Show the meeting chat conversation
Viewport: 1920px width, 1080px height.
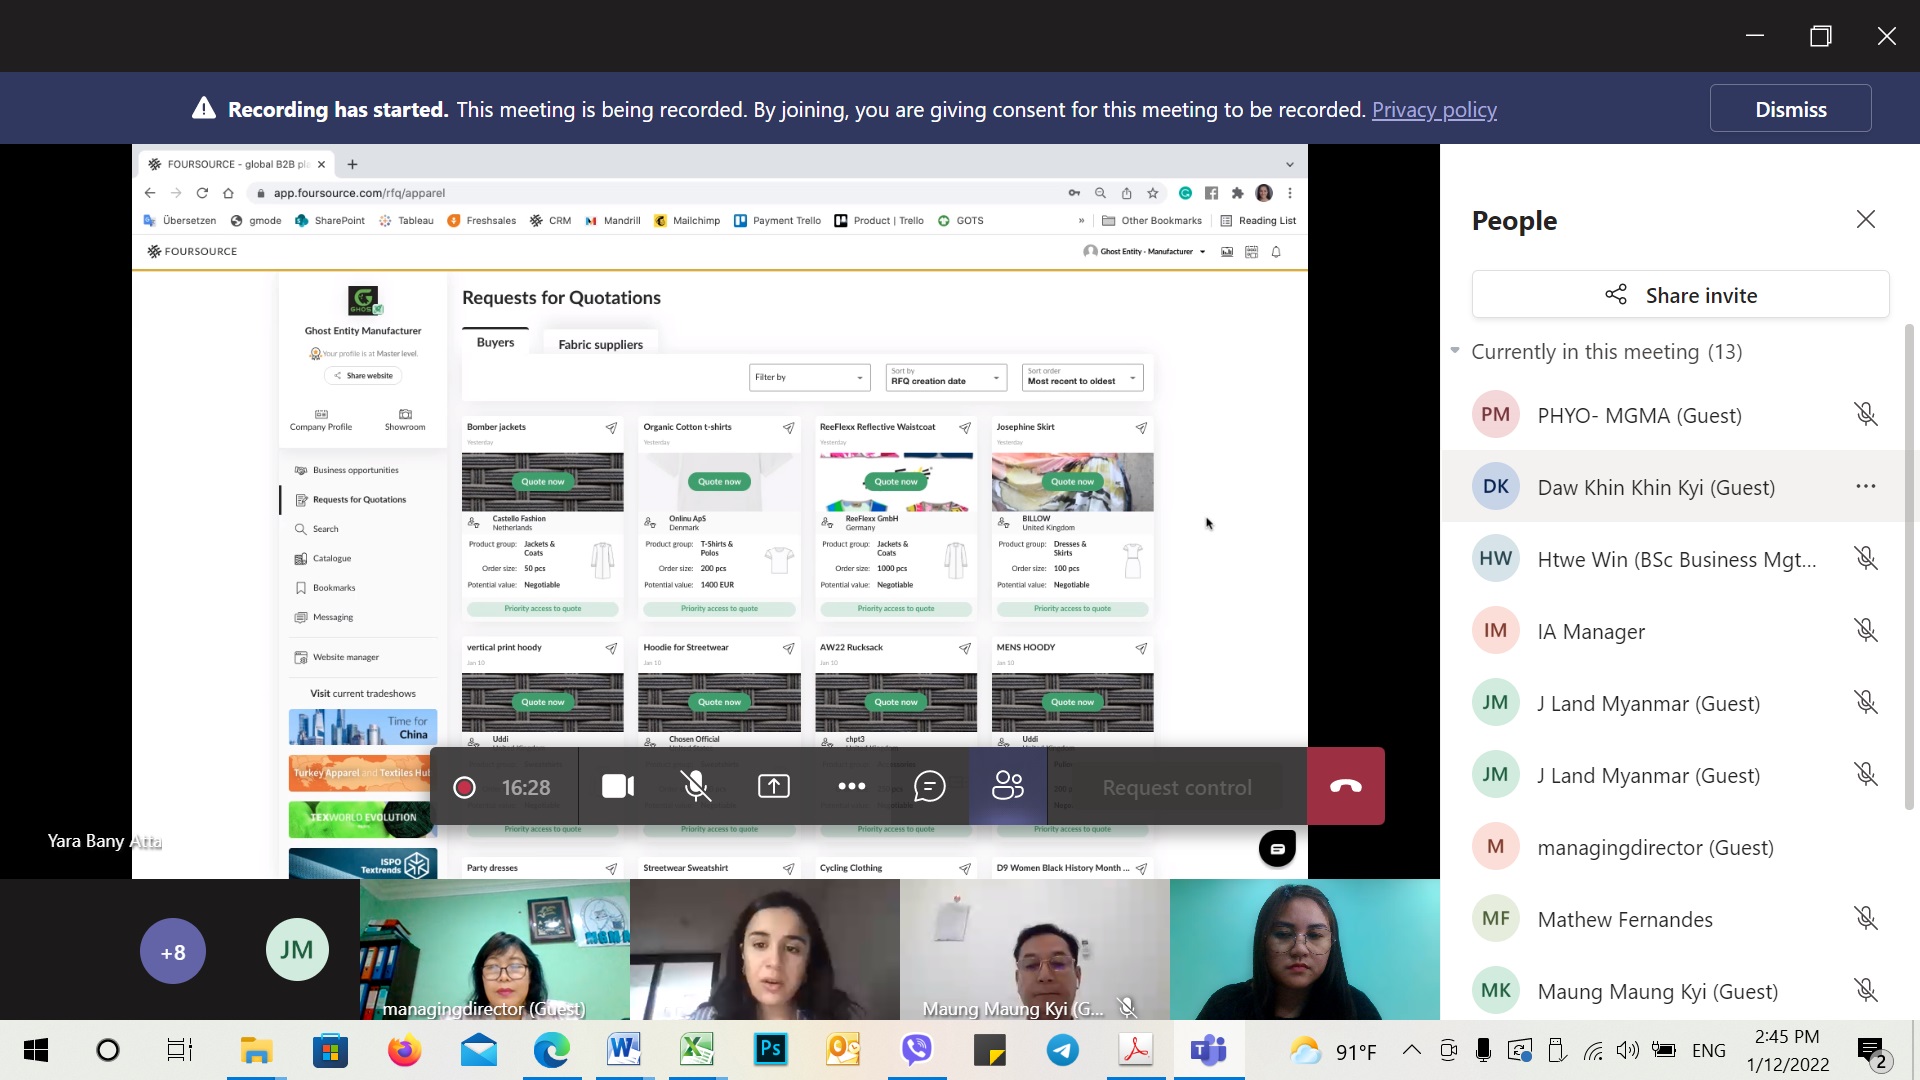coord(930,787)
